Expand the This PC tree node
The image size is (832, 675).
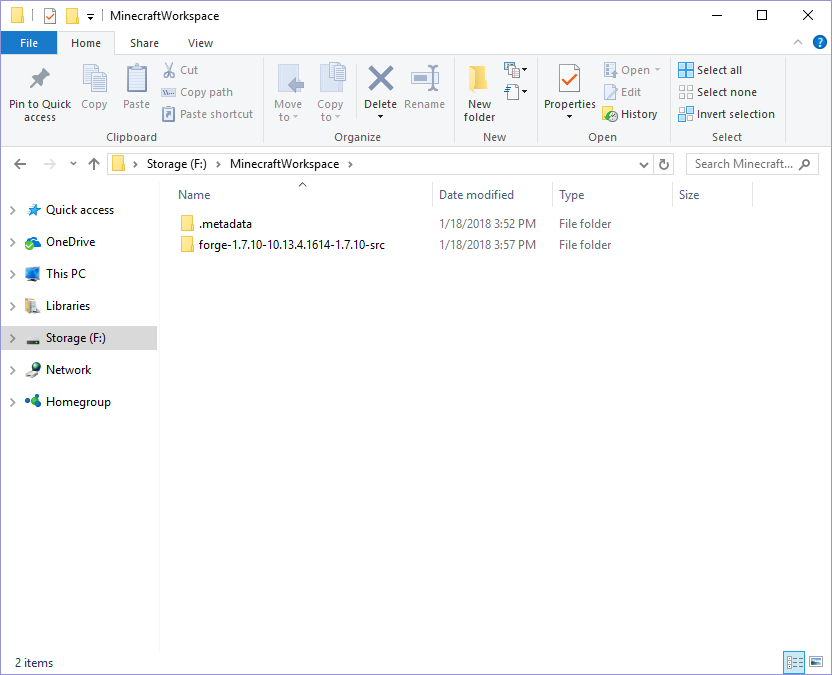coord(13,274)
